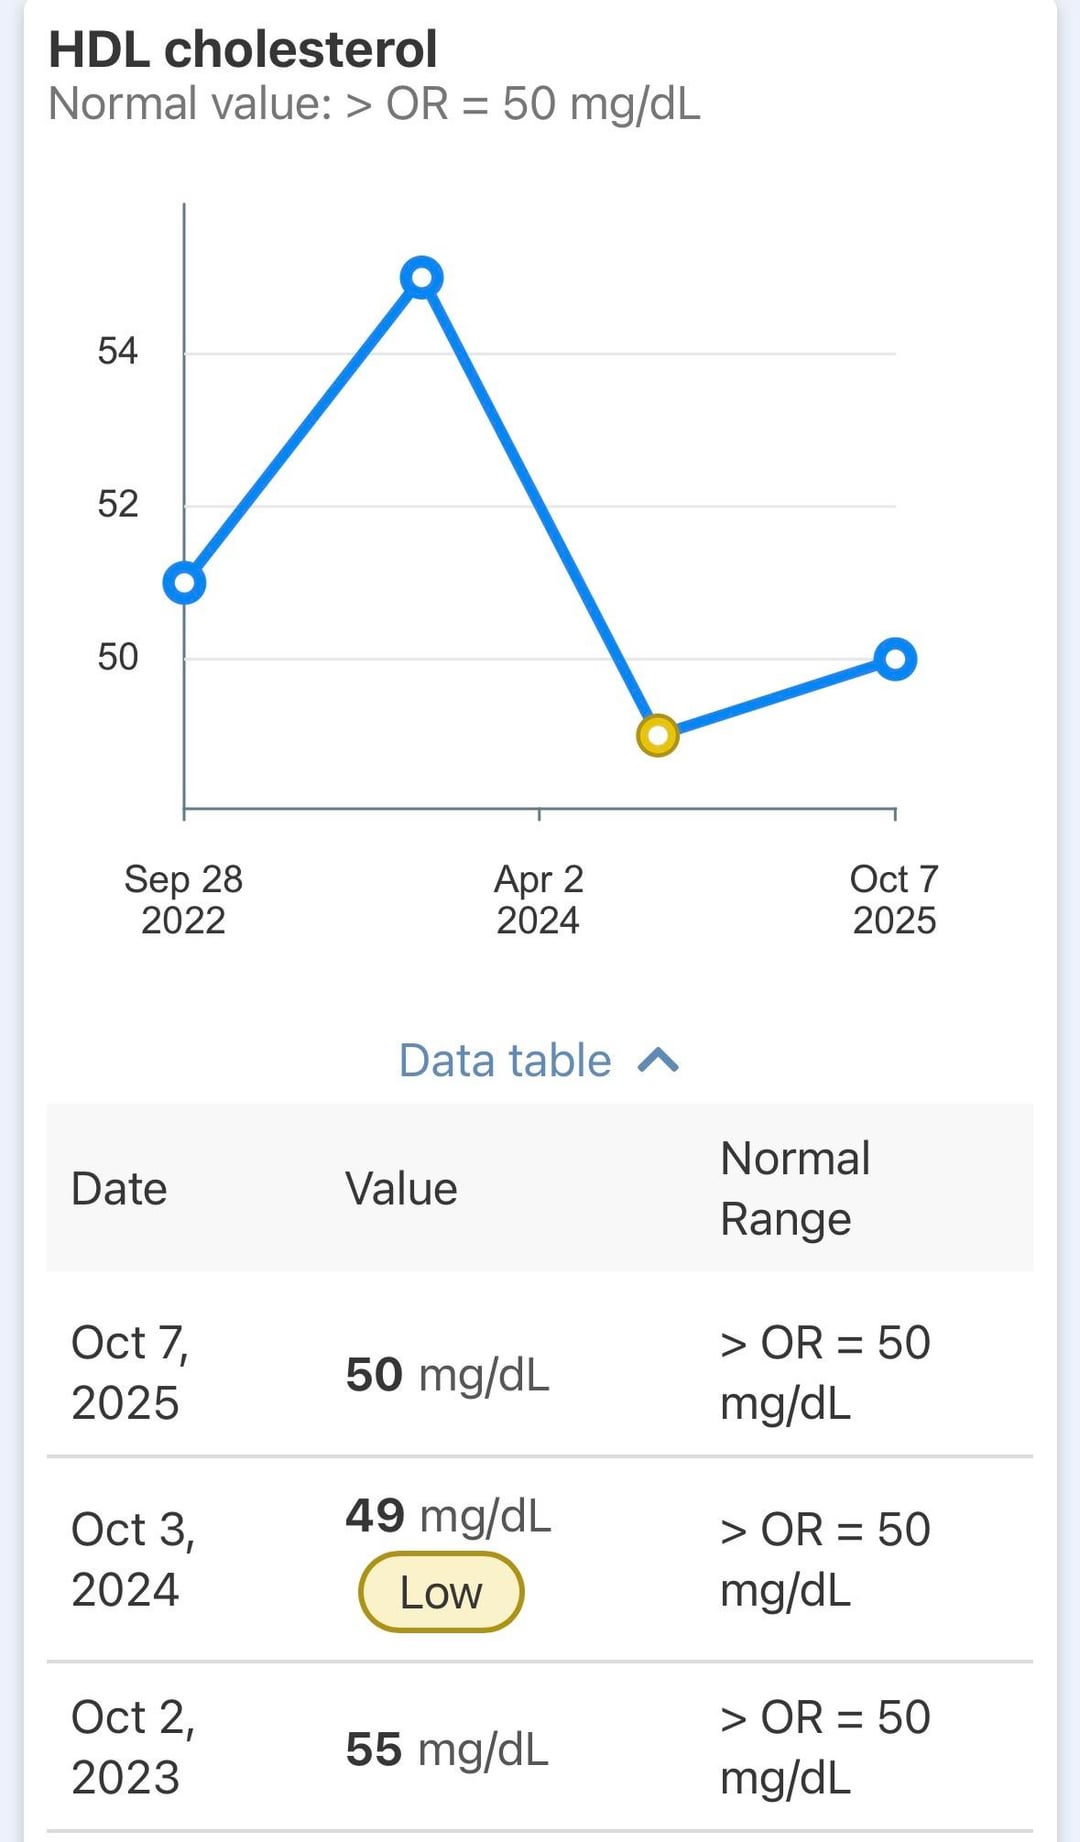1080x1842 pixels.
Task: Select the Oct 7, 2025 date cell
Action: pos(130,1372)
